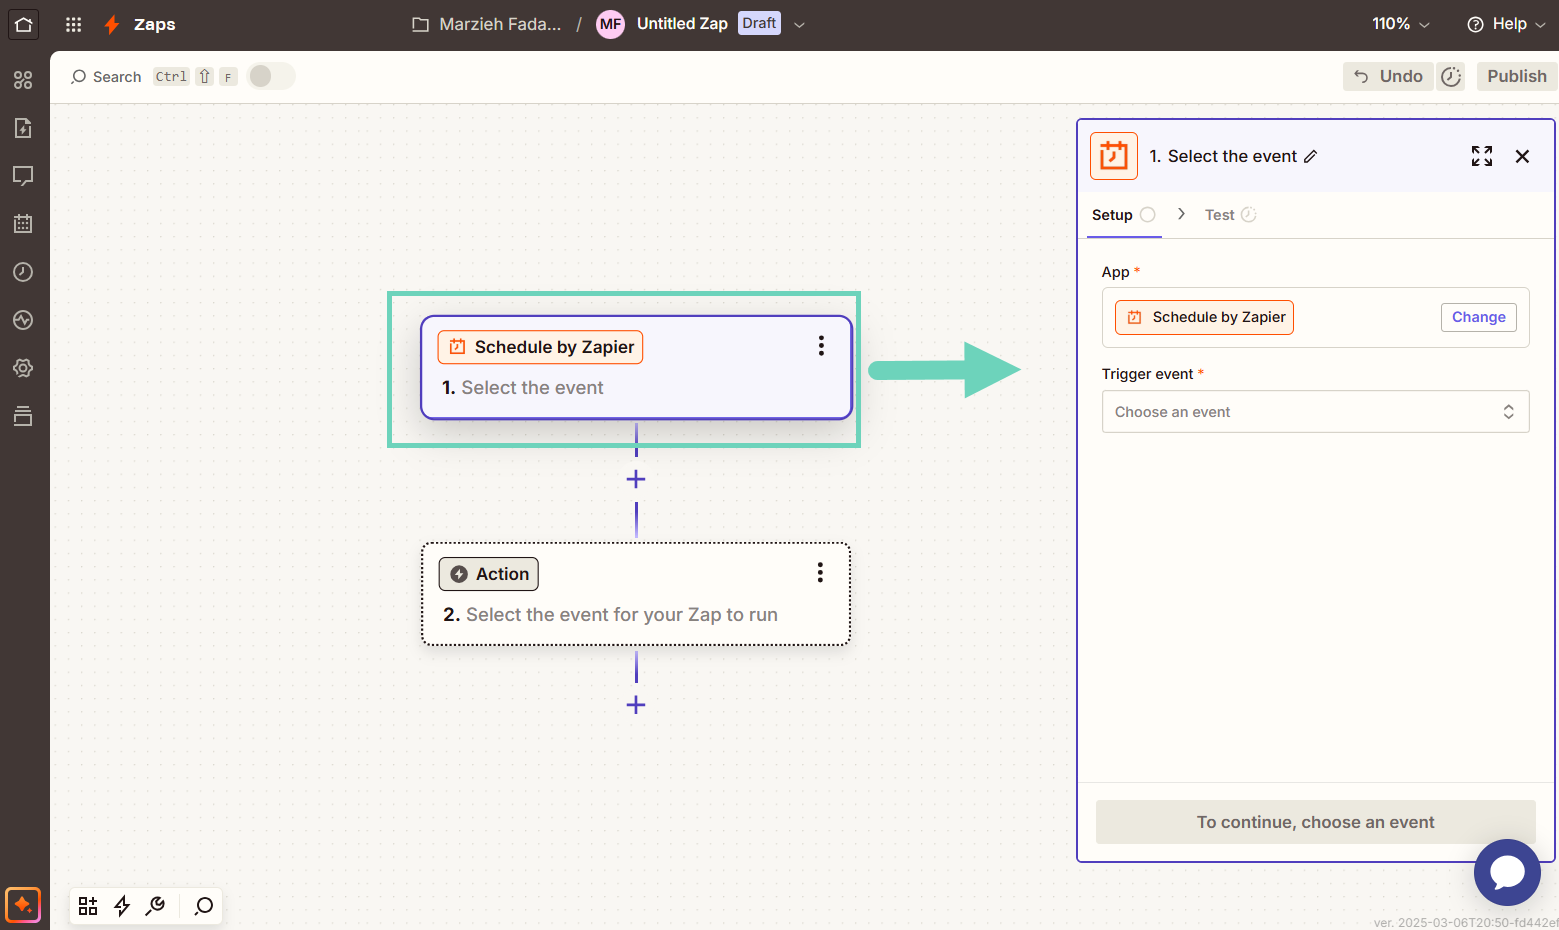Select the Action step card
Viewport: 1559px width, 930px height.
(636, 594)
